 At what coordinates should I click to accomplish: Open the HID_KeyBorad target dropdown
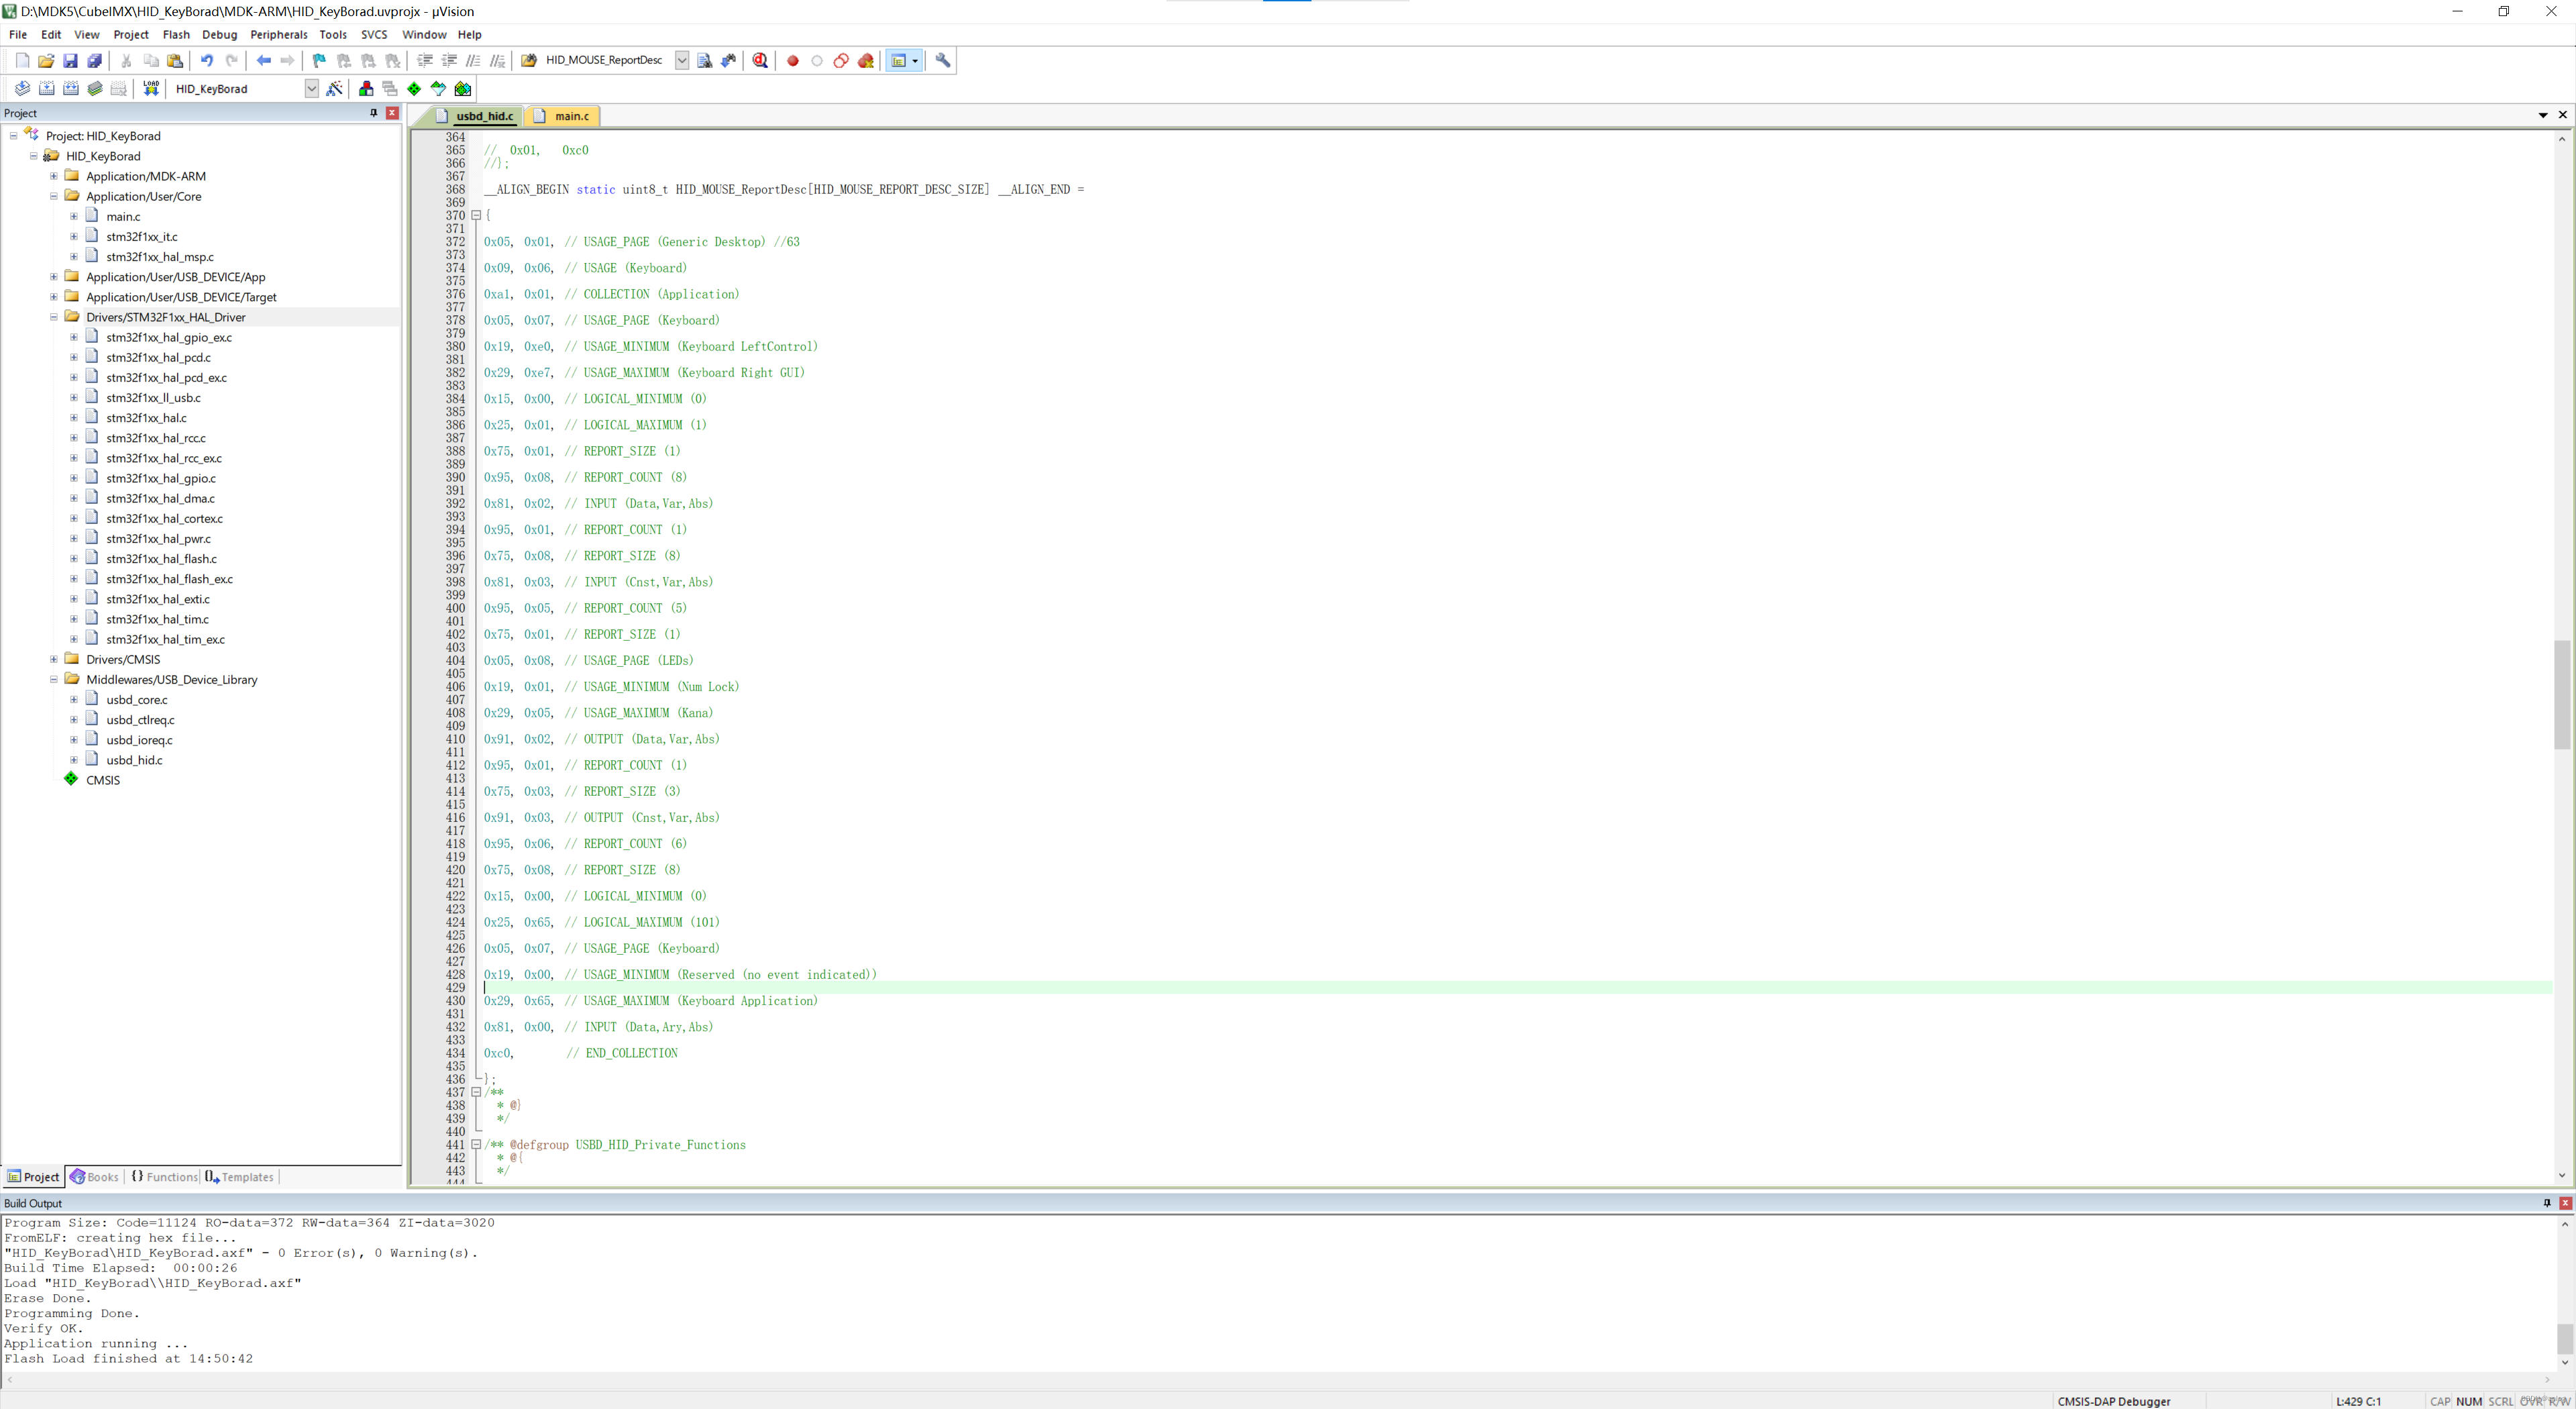tap(312, 89)
